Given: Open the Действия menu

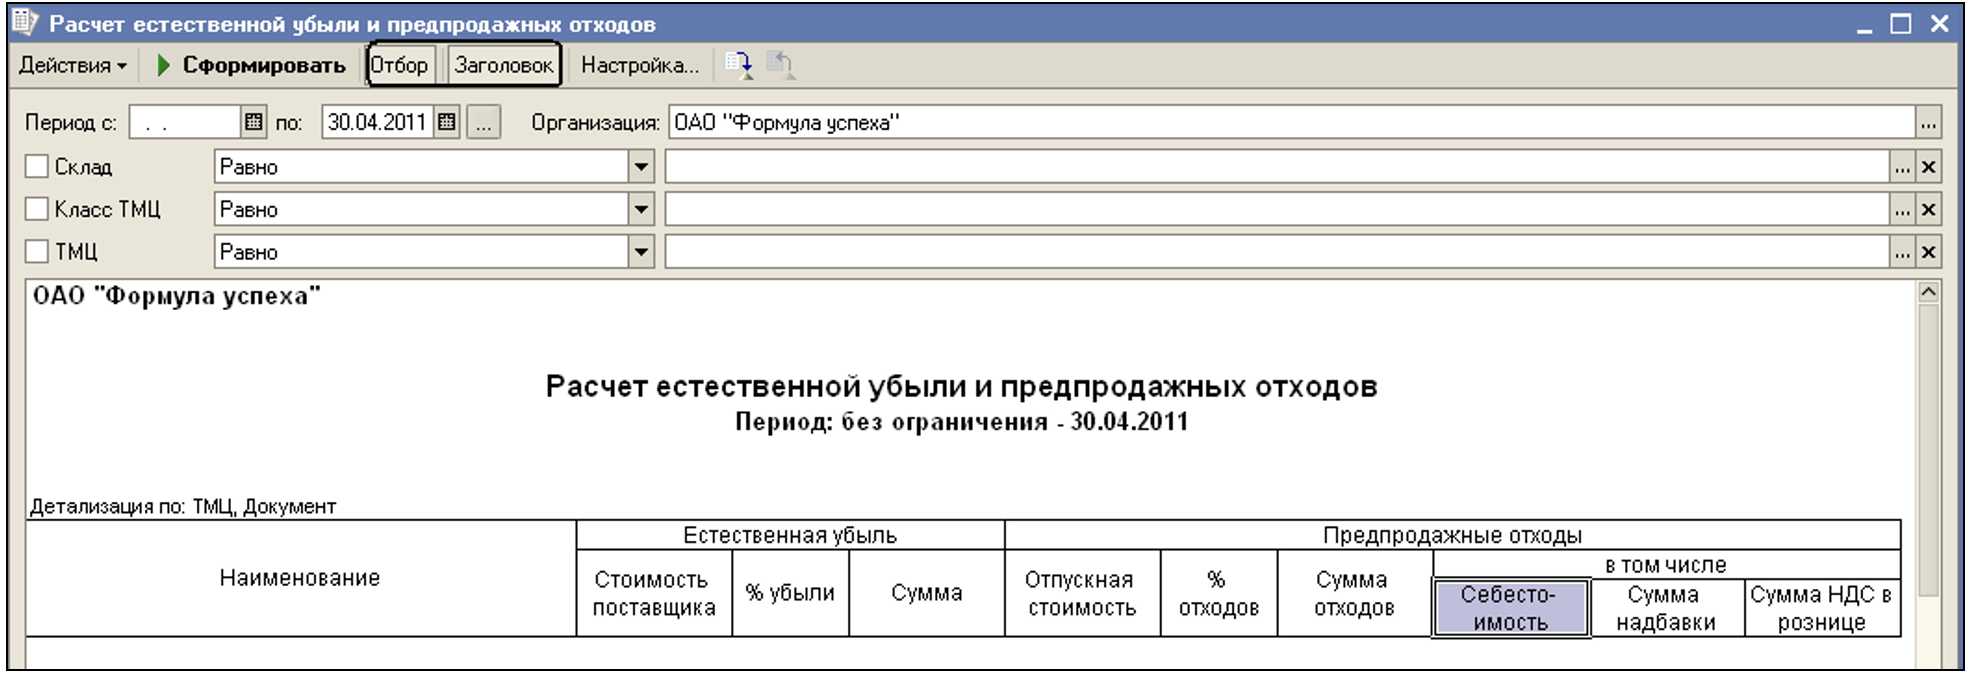Looking at the screenshot, I should point(73,66).
